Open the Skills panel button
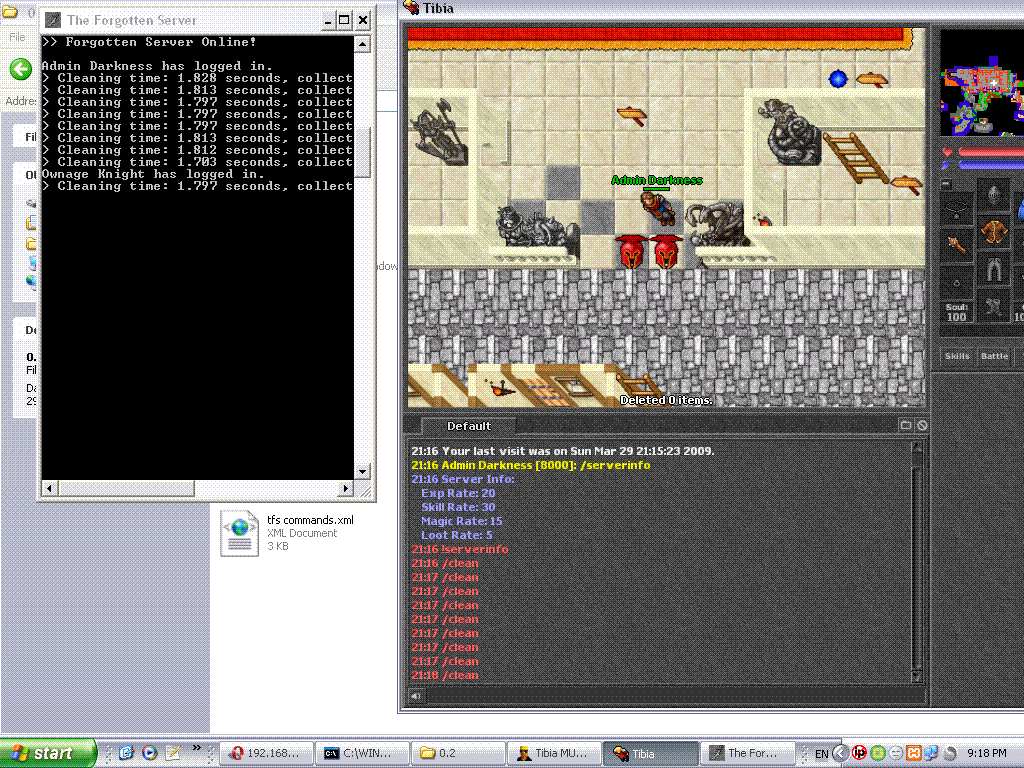The width and height of the screenshot is (1024, 768). pyautogui.click(x=957, y=356)
